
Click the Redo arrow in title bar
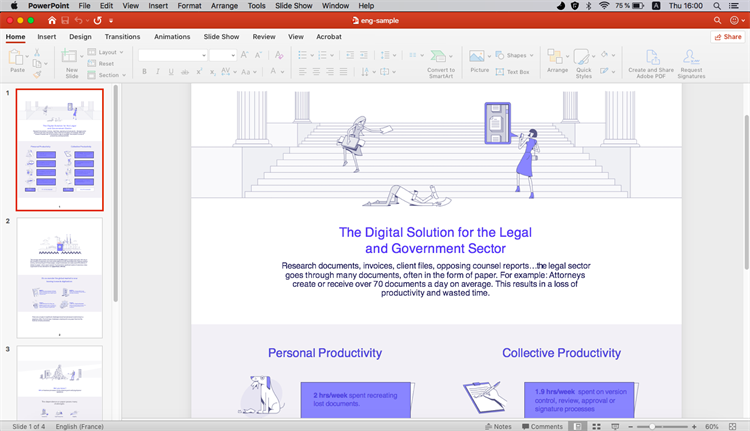98,20
